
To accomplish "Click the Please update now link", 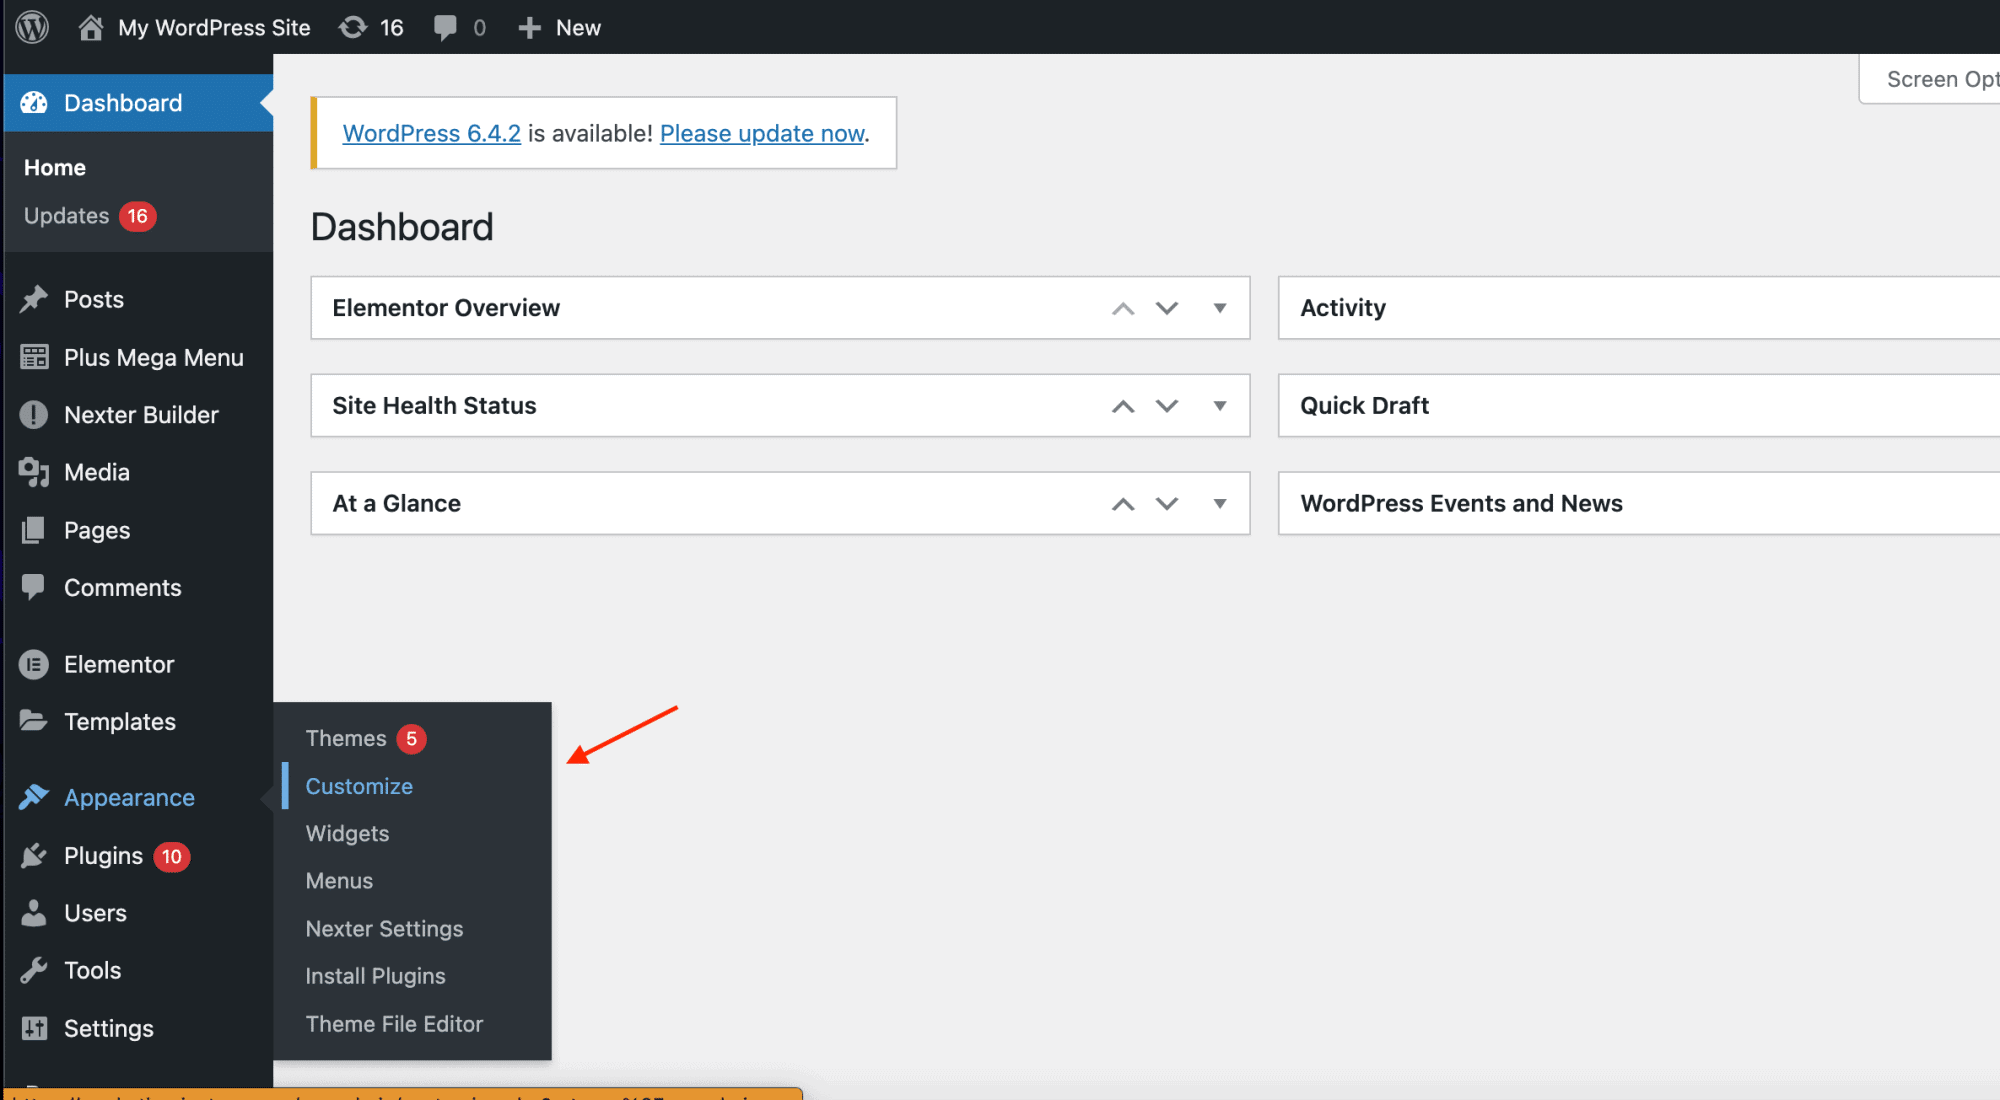I will click(762, 133).
